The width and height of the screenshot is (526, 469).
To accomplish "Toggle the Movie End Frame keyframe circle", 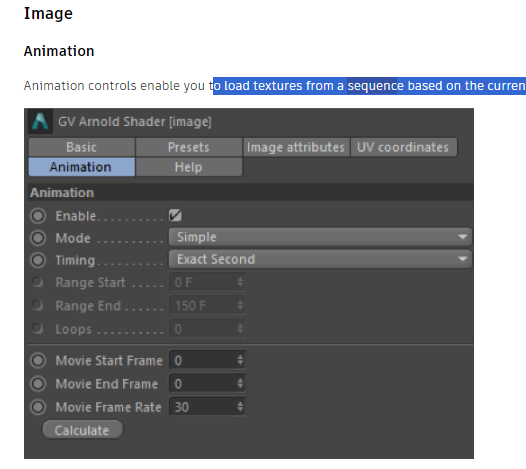I will 38,383.
